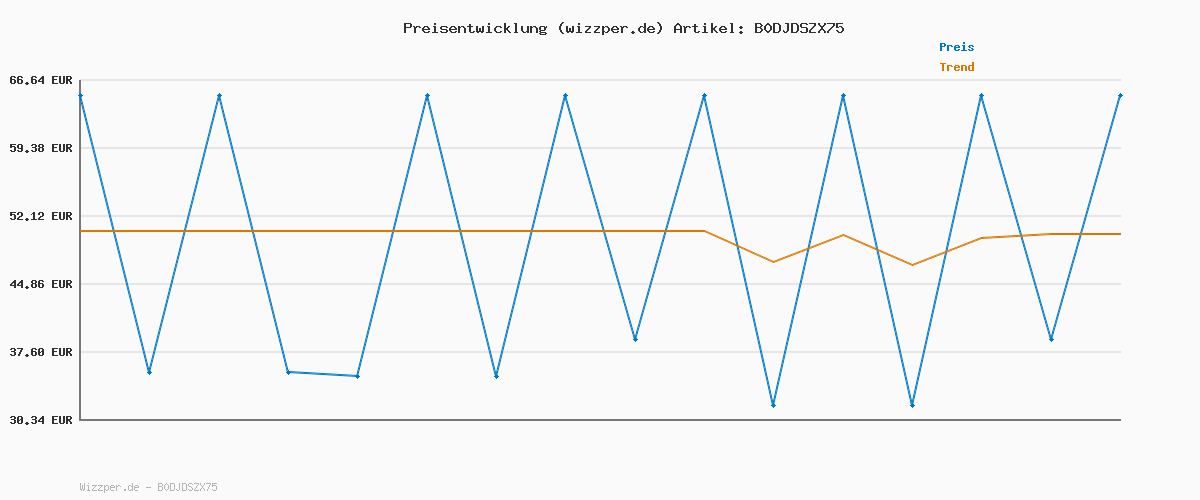
Task: Click the first blue price point at top left
Action: click(80, 95)
